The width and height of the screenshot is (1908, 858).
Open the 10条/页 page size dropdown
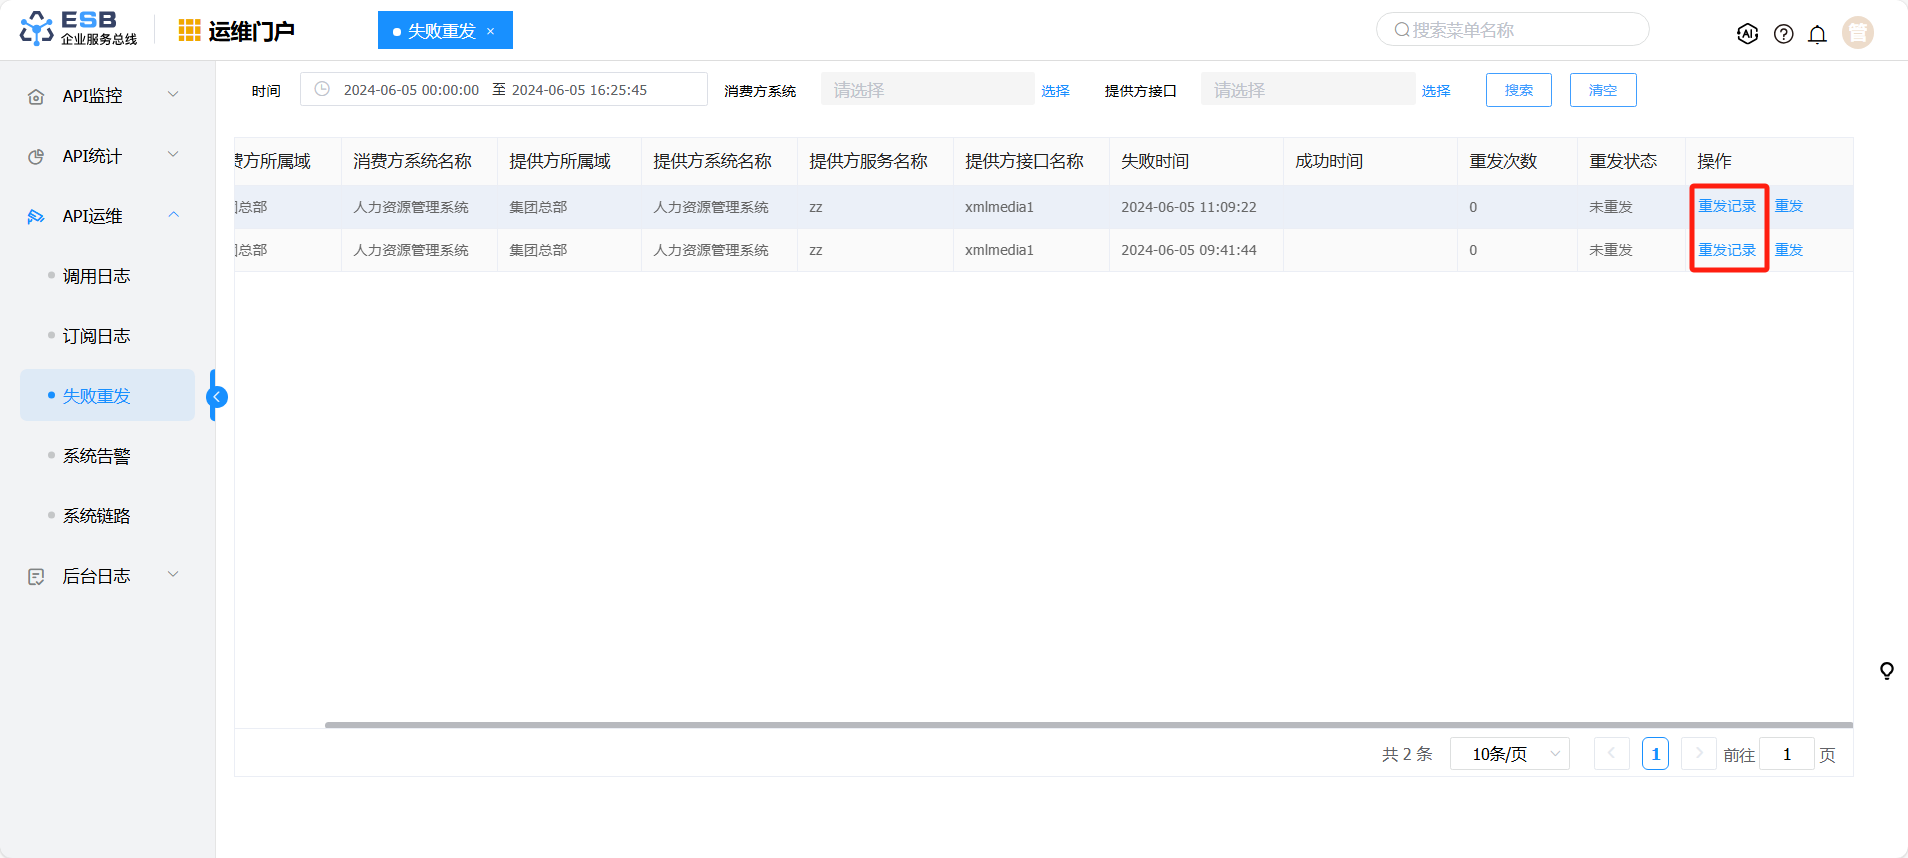click(1509, 754)
